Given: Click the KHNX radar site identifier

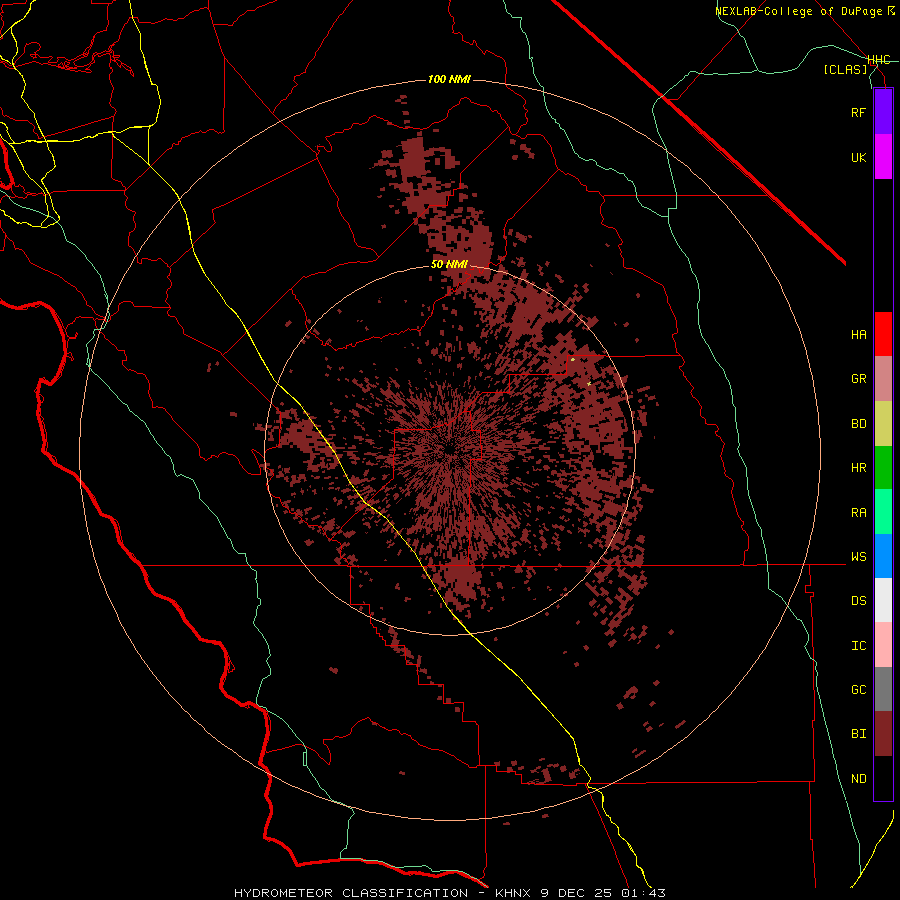Looking at the screenshot, I should pos(514,893).
